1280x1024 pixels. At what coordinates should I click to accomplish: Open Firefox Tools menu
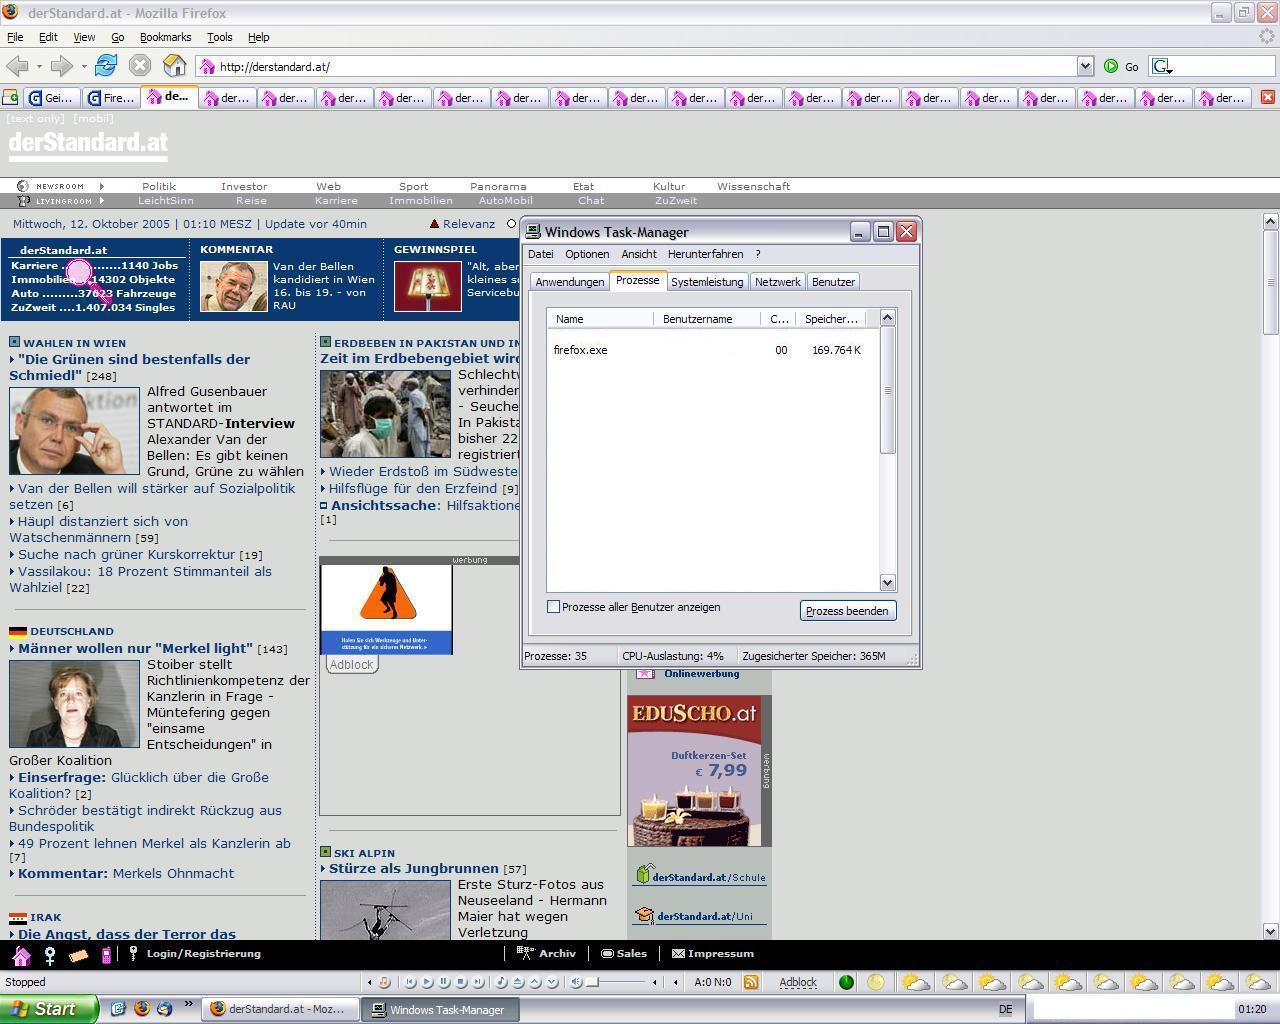click(219, 37)
